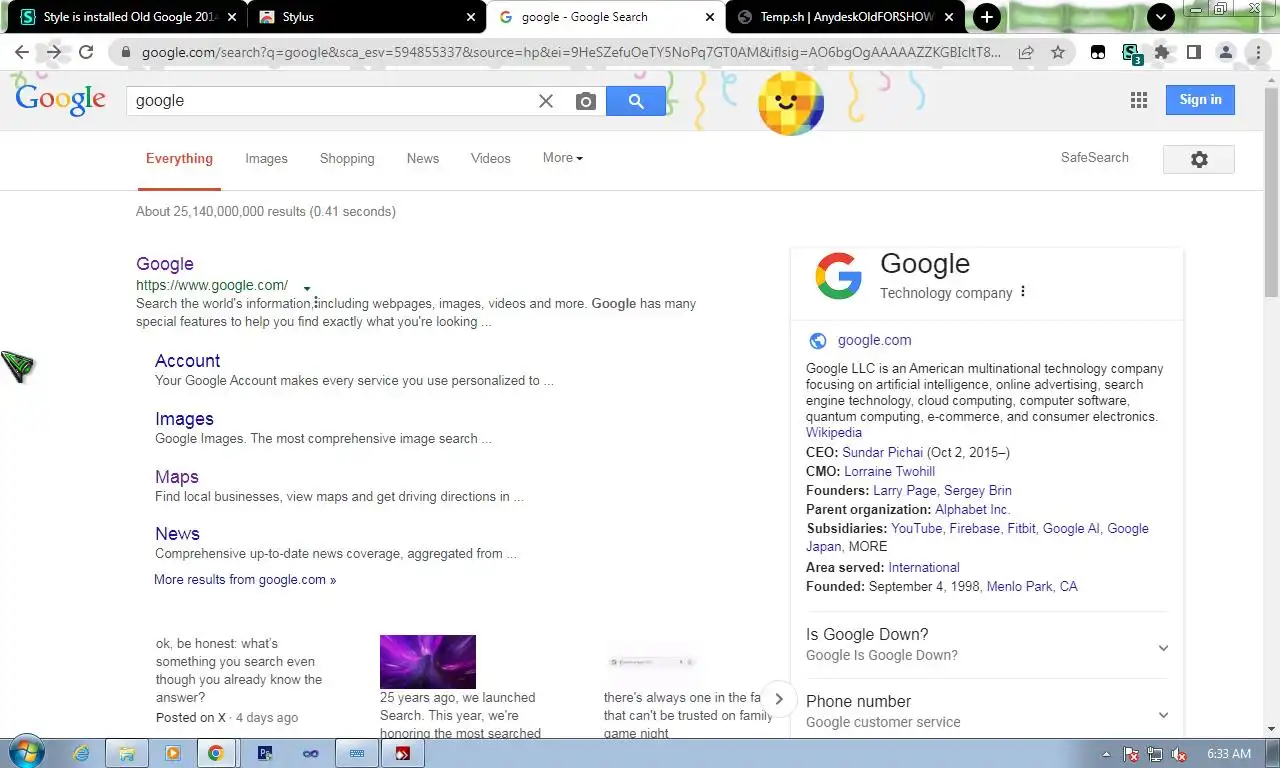Select the Everything search filter
This screenshot has width=1280, height=768.
(x=179, y=158)
